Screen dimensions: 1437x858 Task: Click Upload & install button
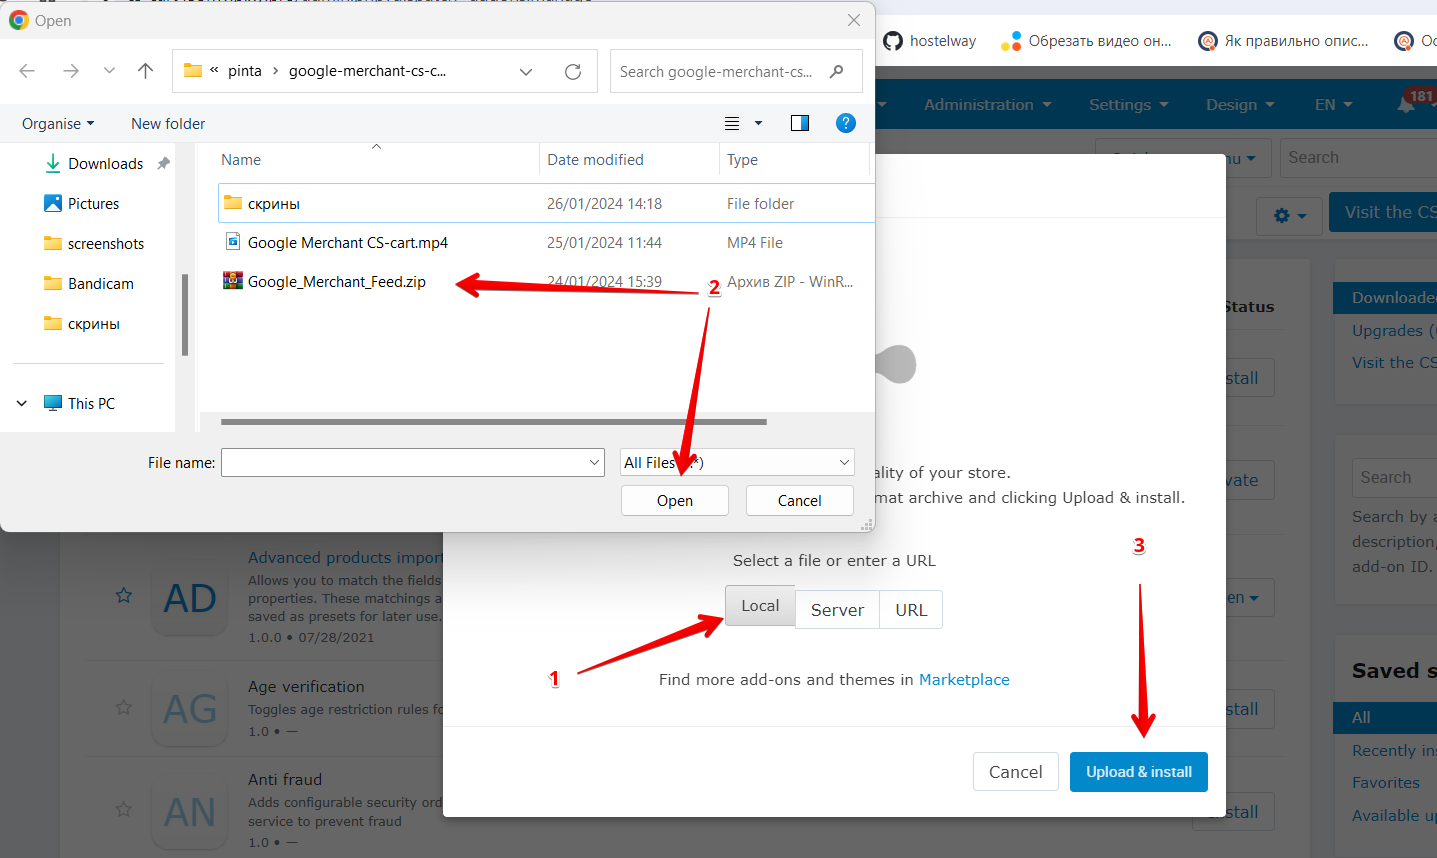click(x=1139, y=772)
